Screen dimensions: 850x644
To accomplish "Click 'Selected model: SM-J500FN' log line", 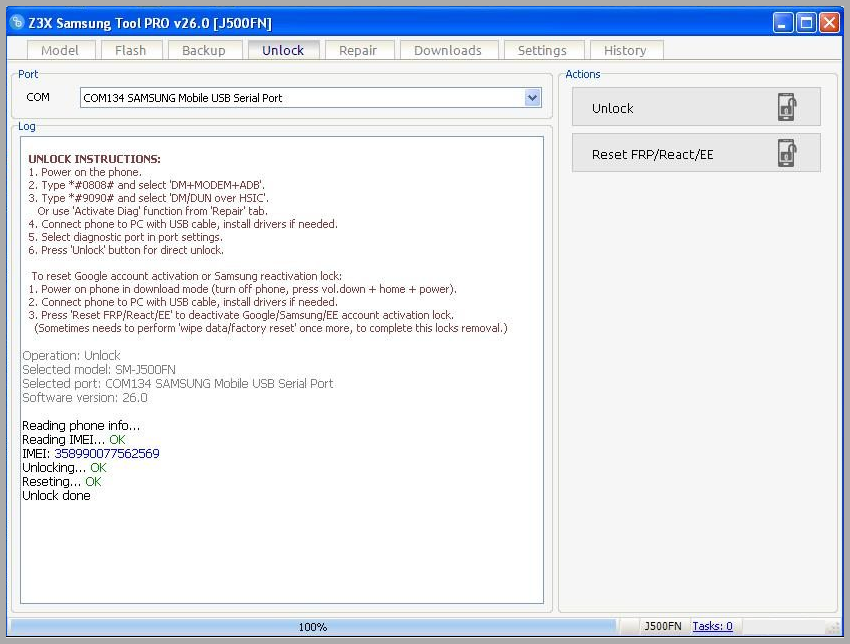I will pyautogui.click(x=99, y=370).
